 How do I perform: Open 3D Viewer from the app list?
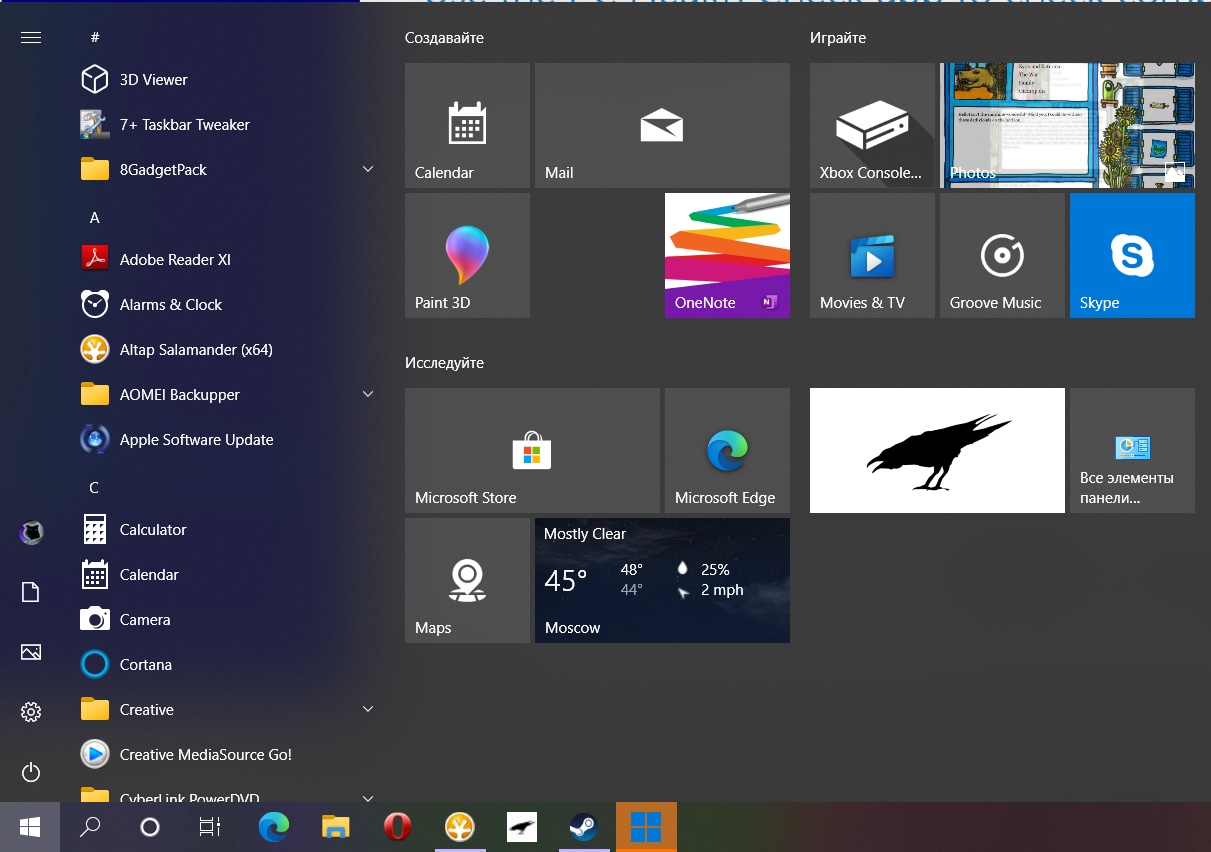228,80
